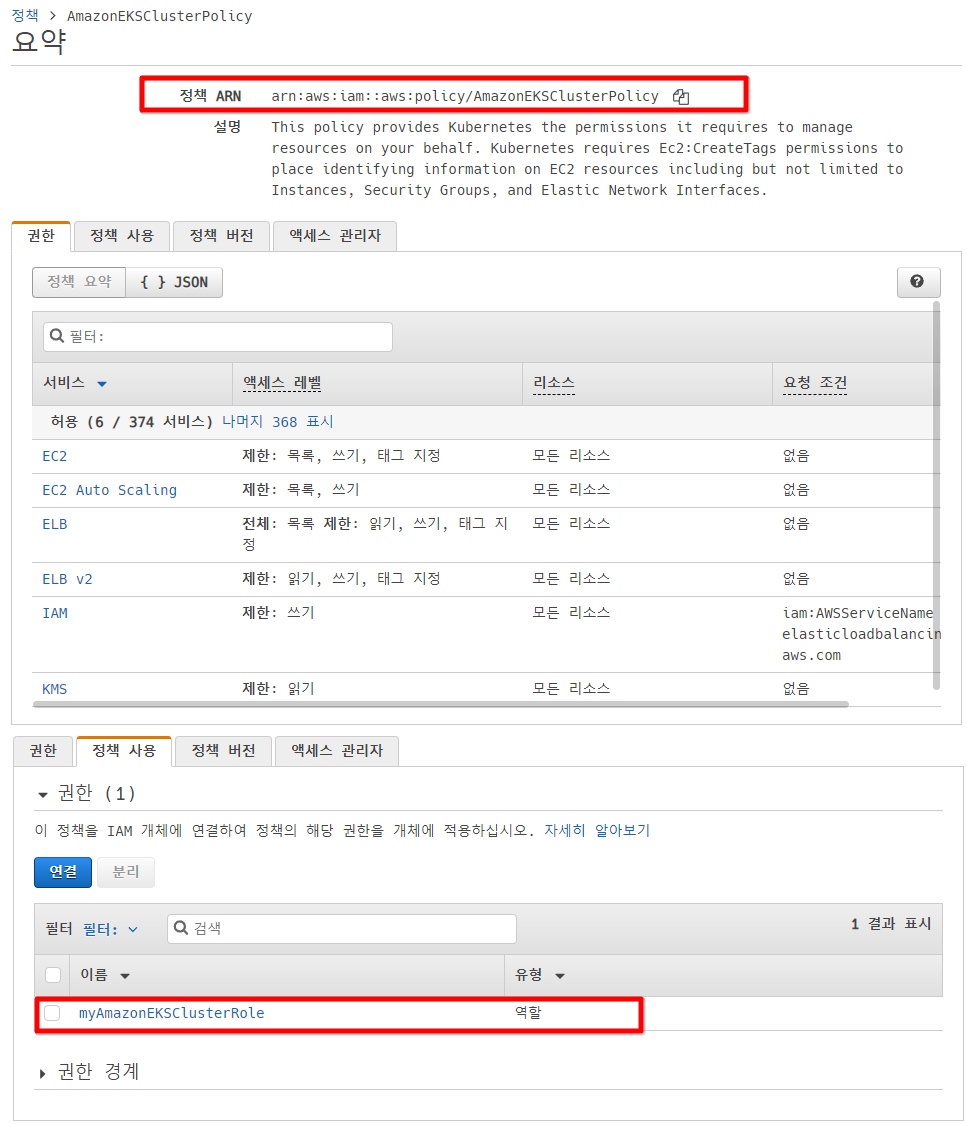Switch to upper 정책 사용 tab
The image size is (967, 1124).
pyautogui.click(x=122, y=236)
